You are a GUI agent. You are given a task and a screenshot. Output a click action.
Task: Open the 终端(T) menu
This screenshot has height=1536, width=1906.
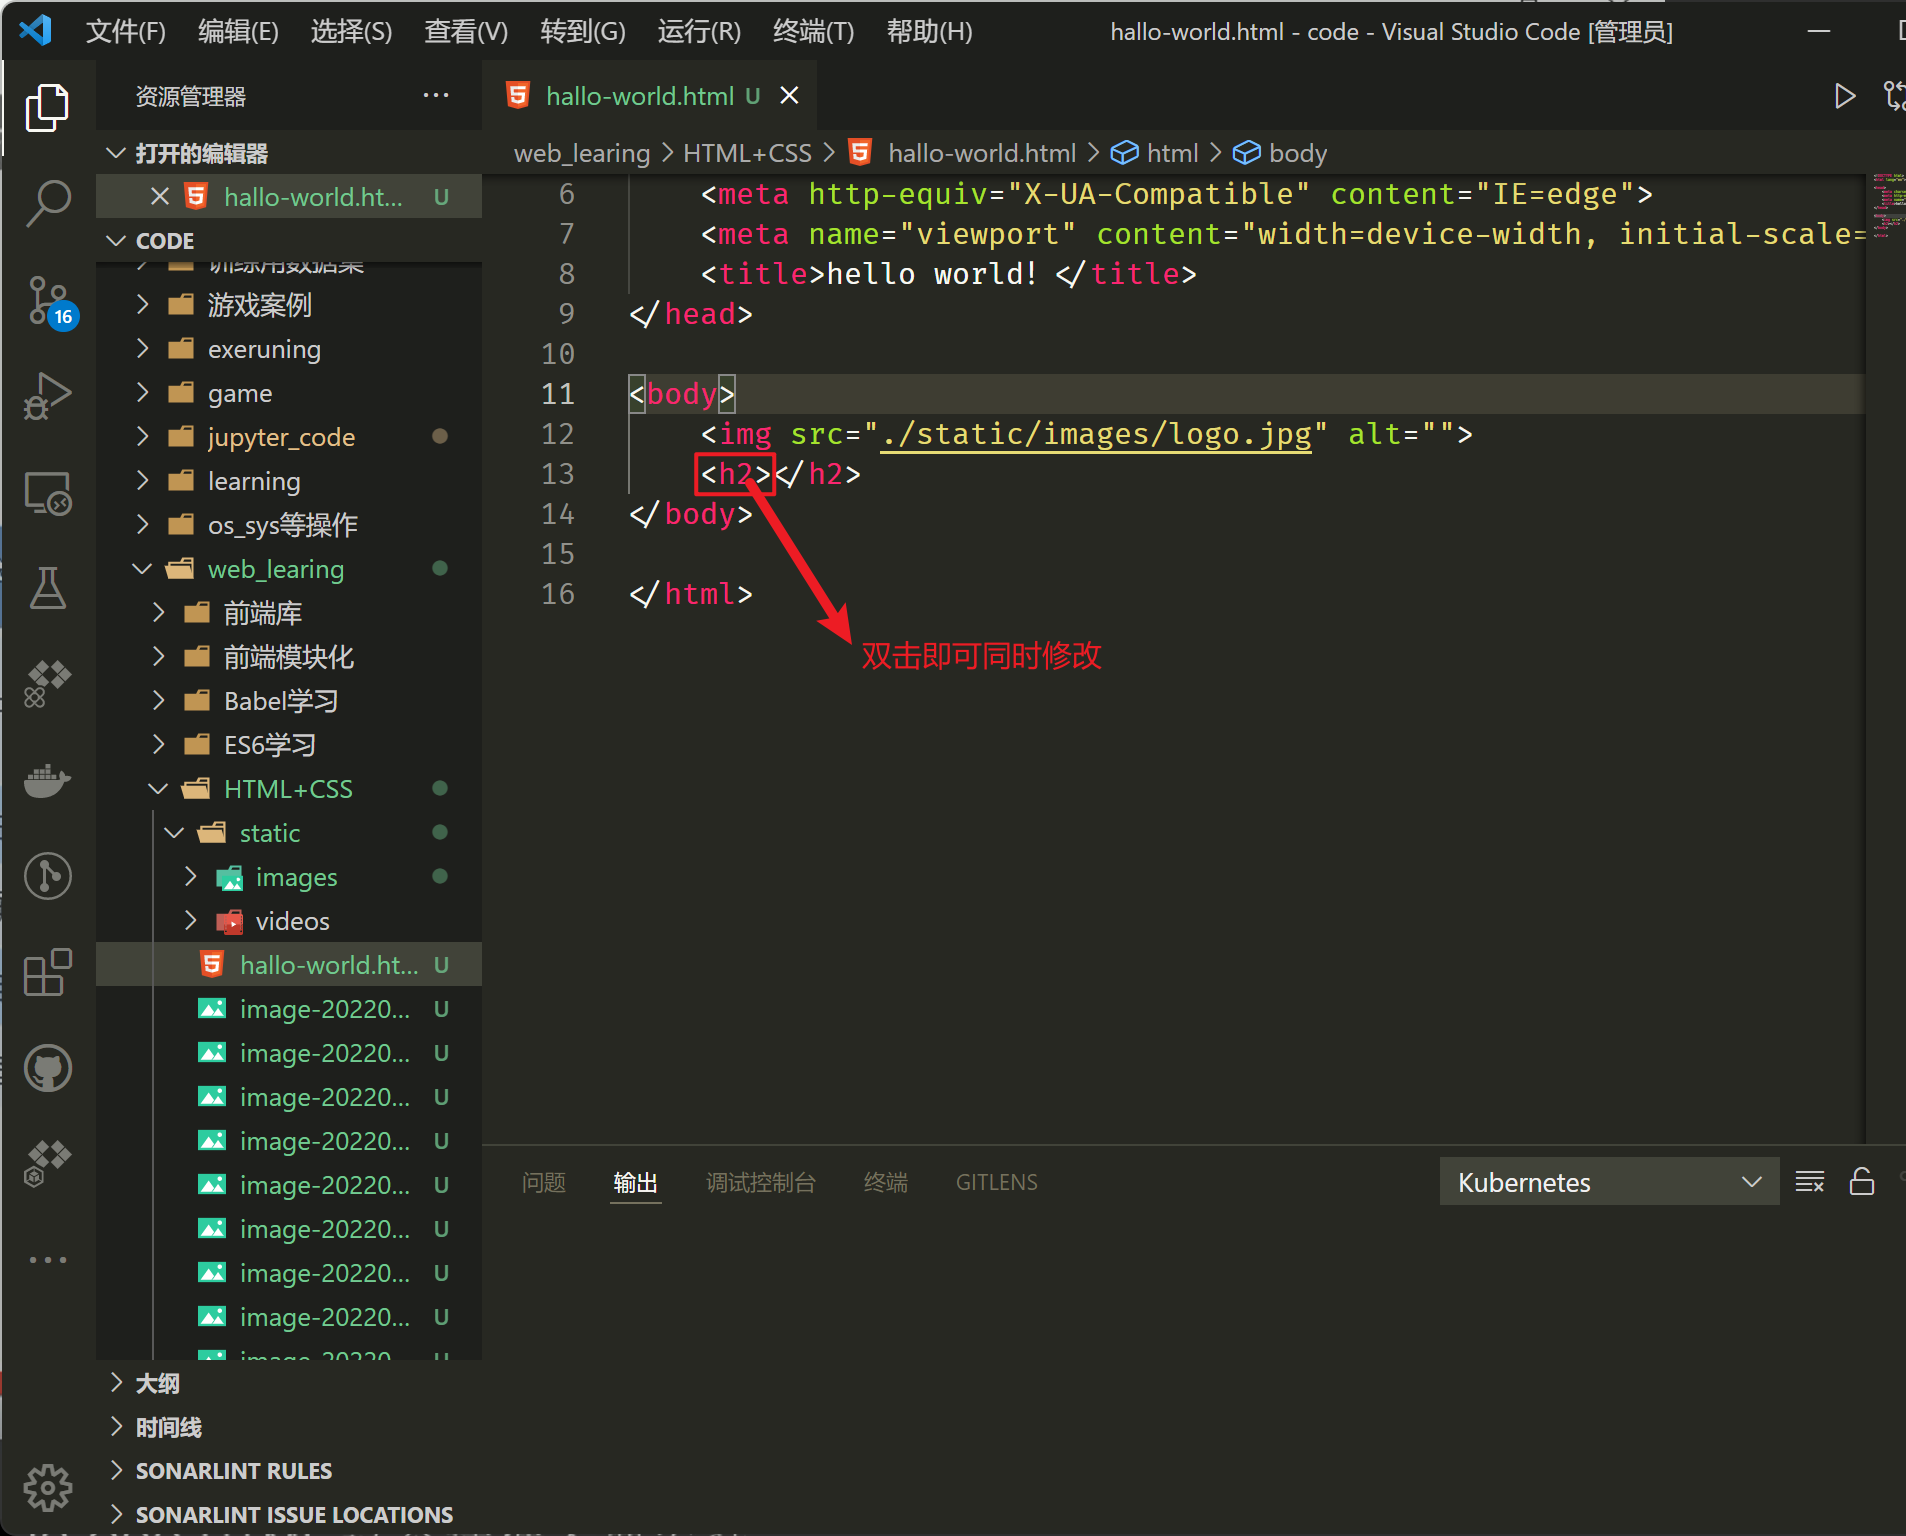814,31
